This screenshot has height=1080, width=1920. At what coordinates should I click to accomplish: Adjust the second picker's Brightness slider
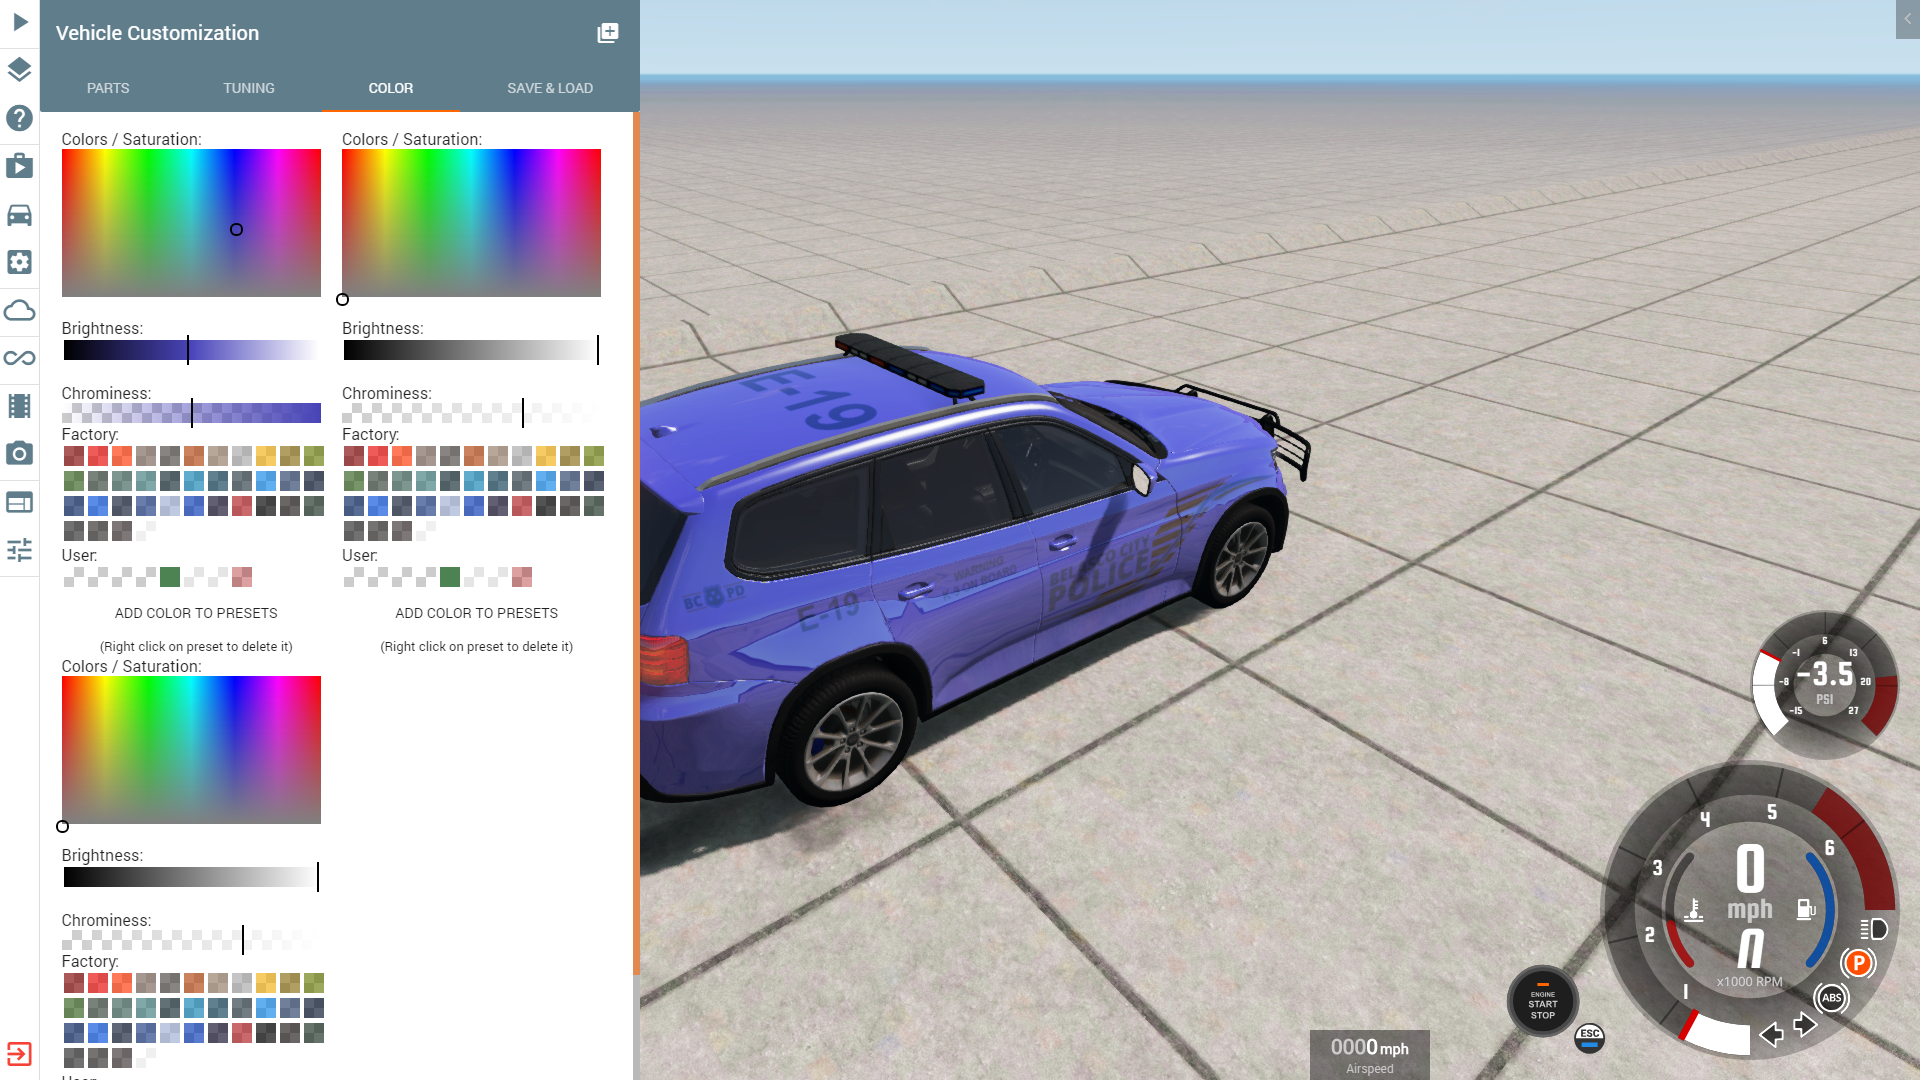pos(471,350)
